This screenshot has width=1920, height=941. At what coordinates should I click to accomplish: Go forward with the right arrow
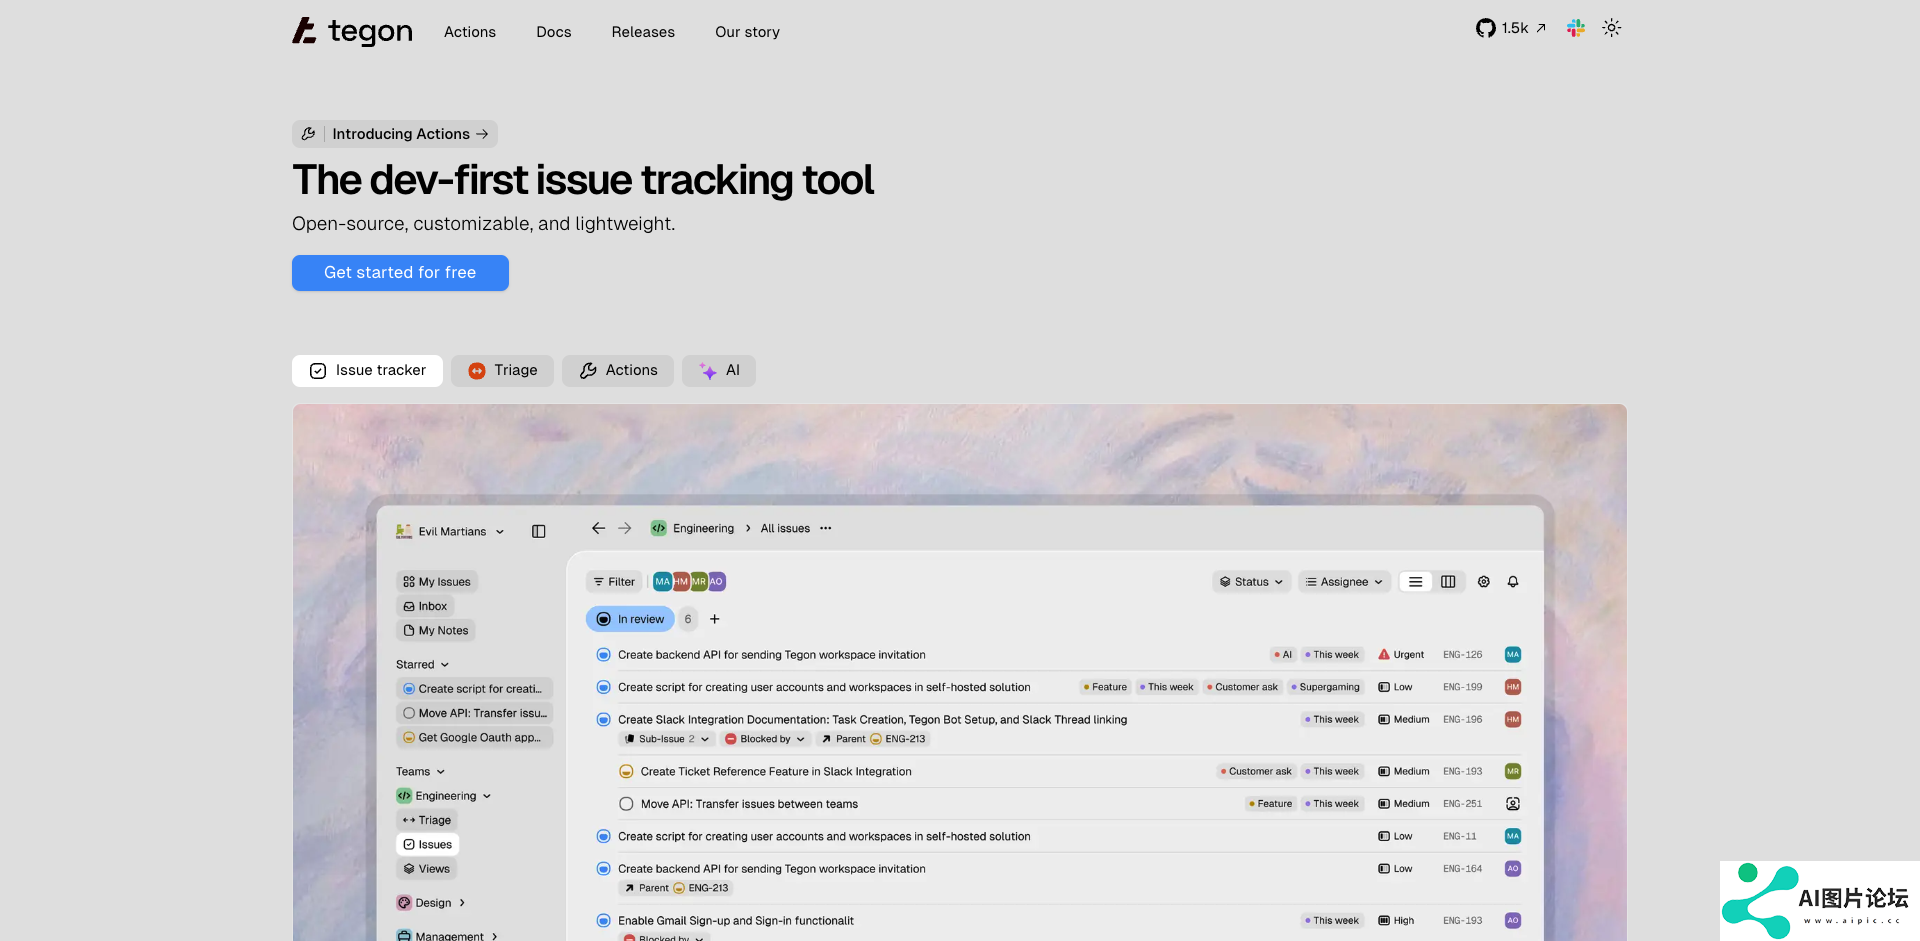[x=625, y=528]
